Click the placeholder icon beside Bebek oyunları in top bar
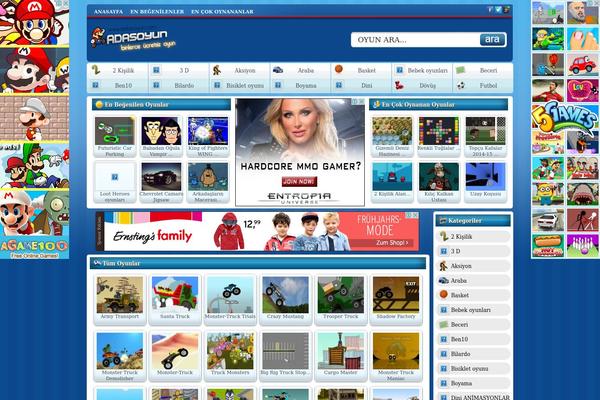The image size is (600, 400). click(399, 70)
